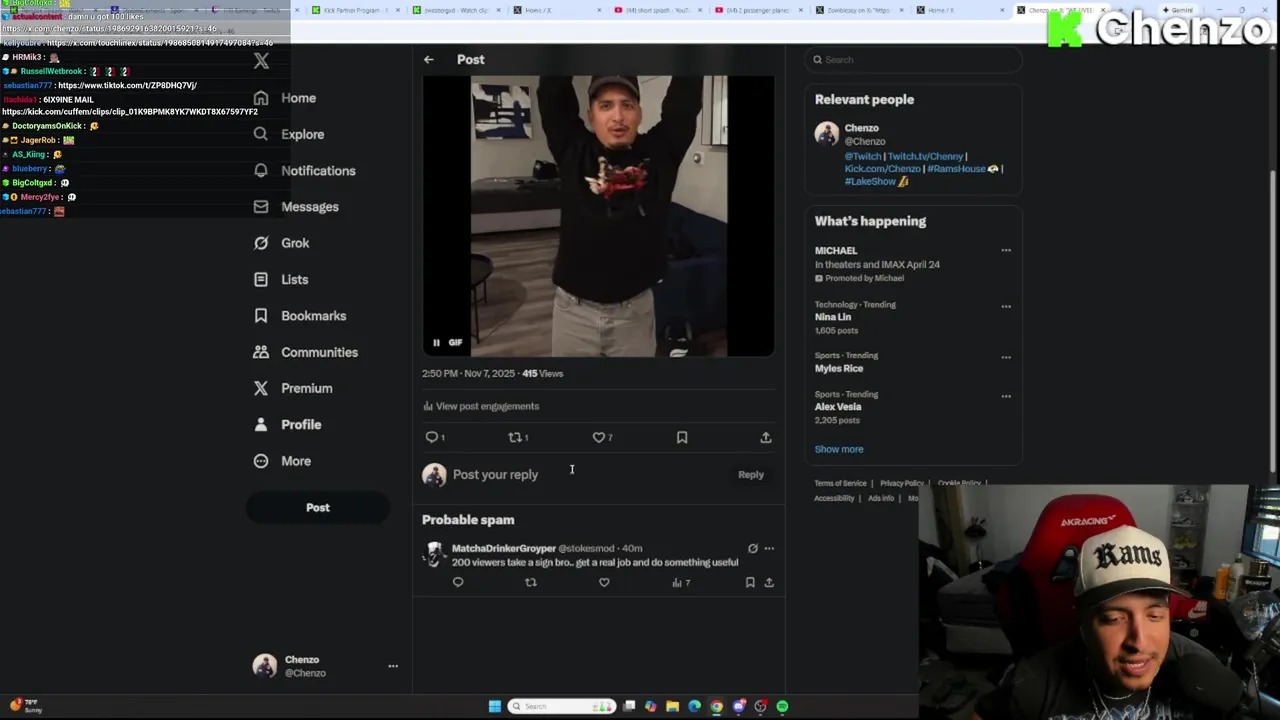This screenshot has height=720, width=1280.
Task: Like the MatchaDrinkerGroyper reply
Action: pos(604,582)
